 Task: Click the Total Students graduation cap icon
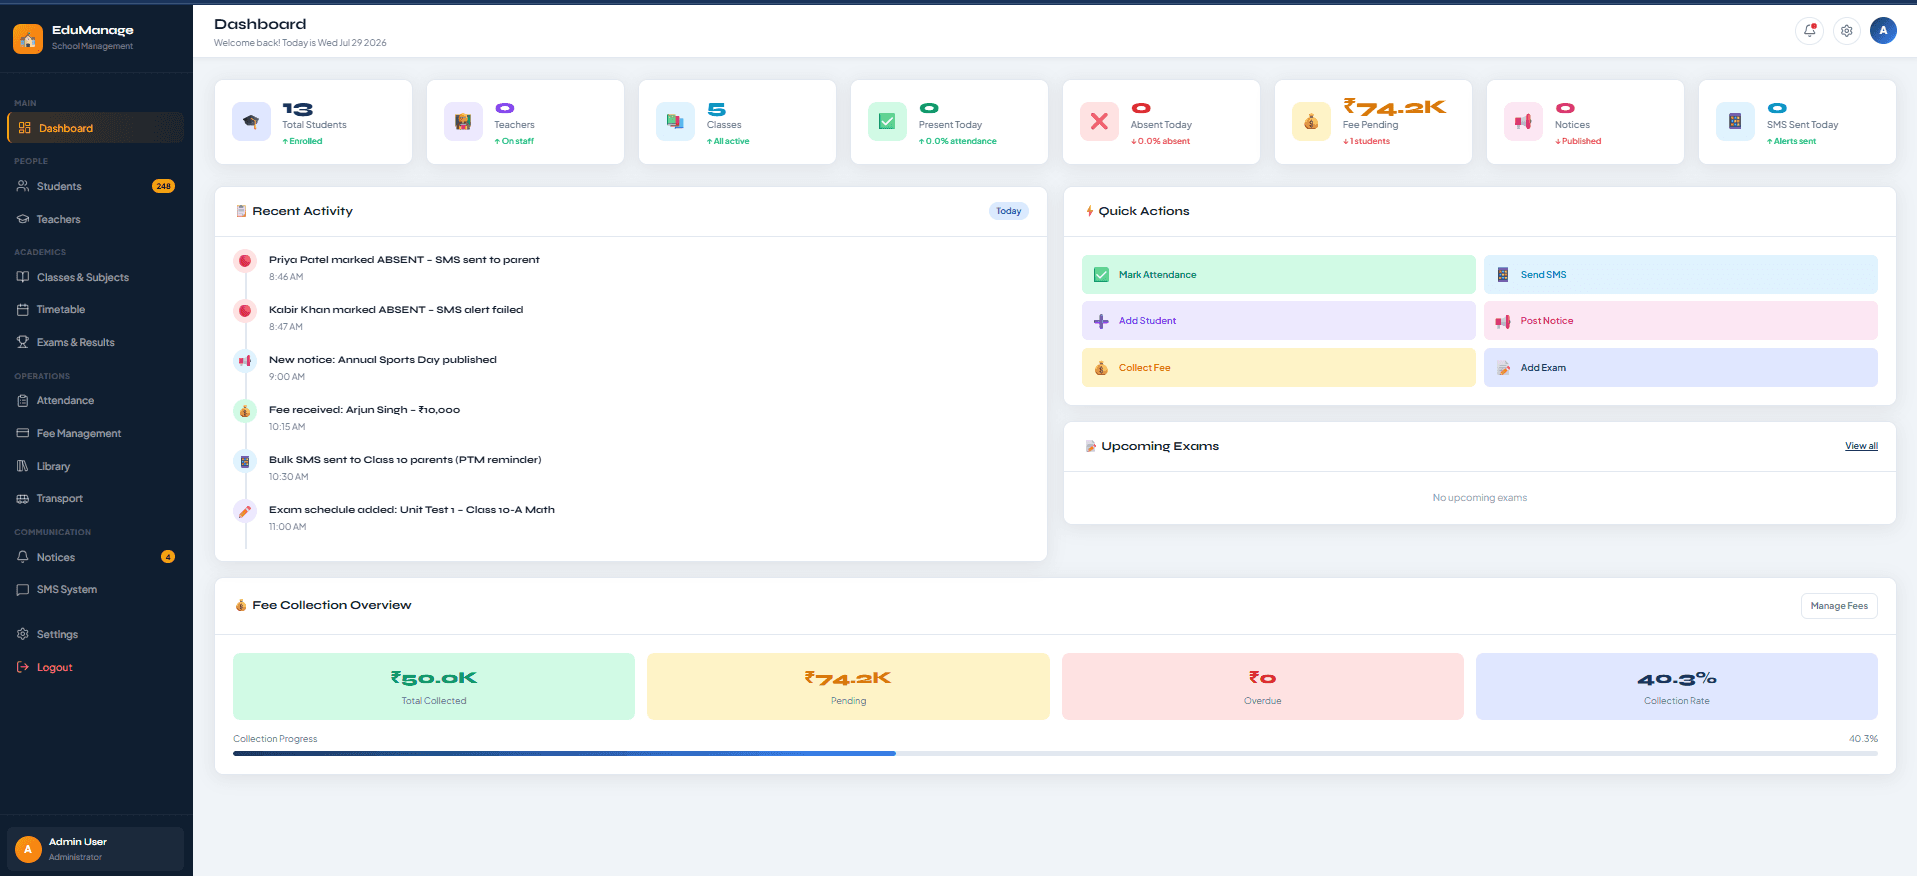[x=251, y=122]
